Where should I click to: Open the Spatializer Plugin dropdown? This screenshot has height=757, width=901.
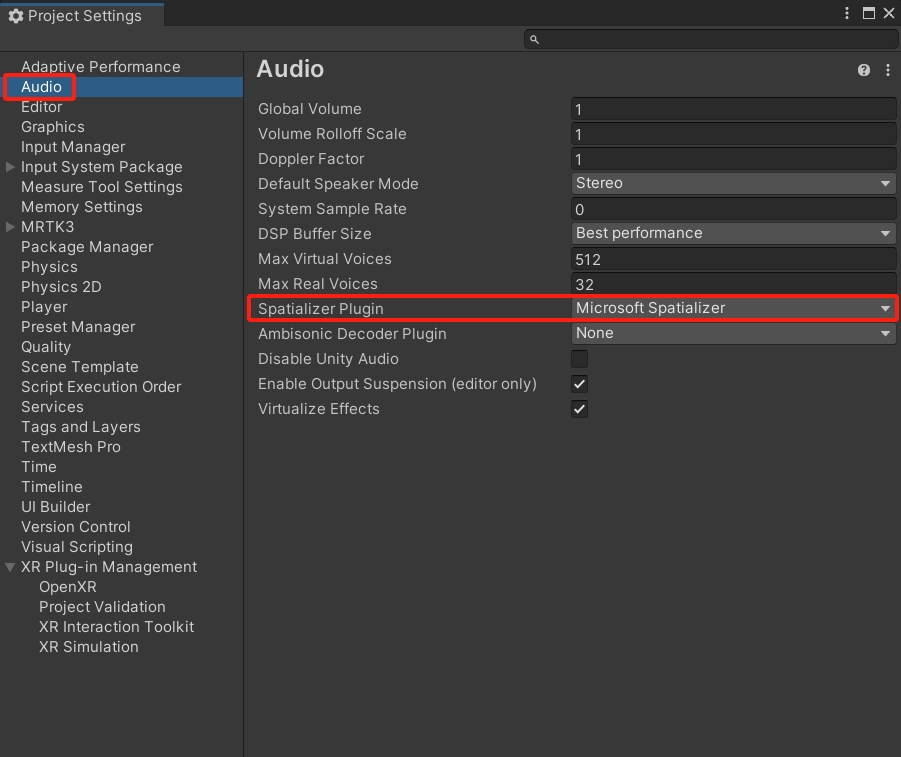click(733, 308)
